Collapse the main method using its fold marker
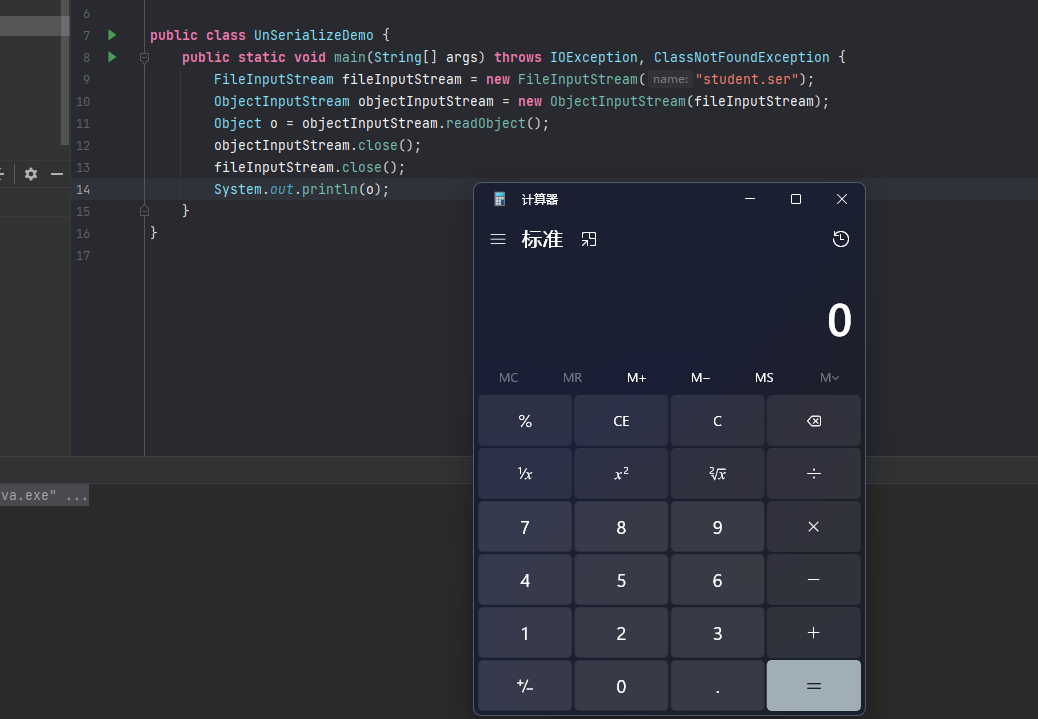1038x719 pixels. [x=145, y=58]
